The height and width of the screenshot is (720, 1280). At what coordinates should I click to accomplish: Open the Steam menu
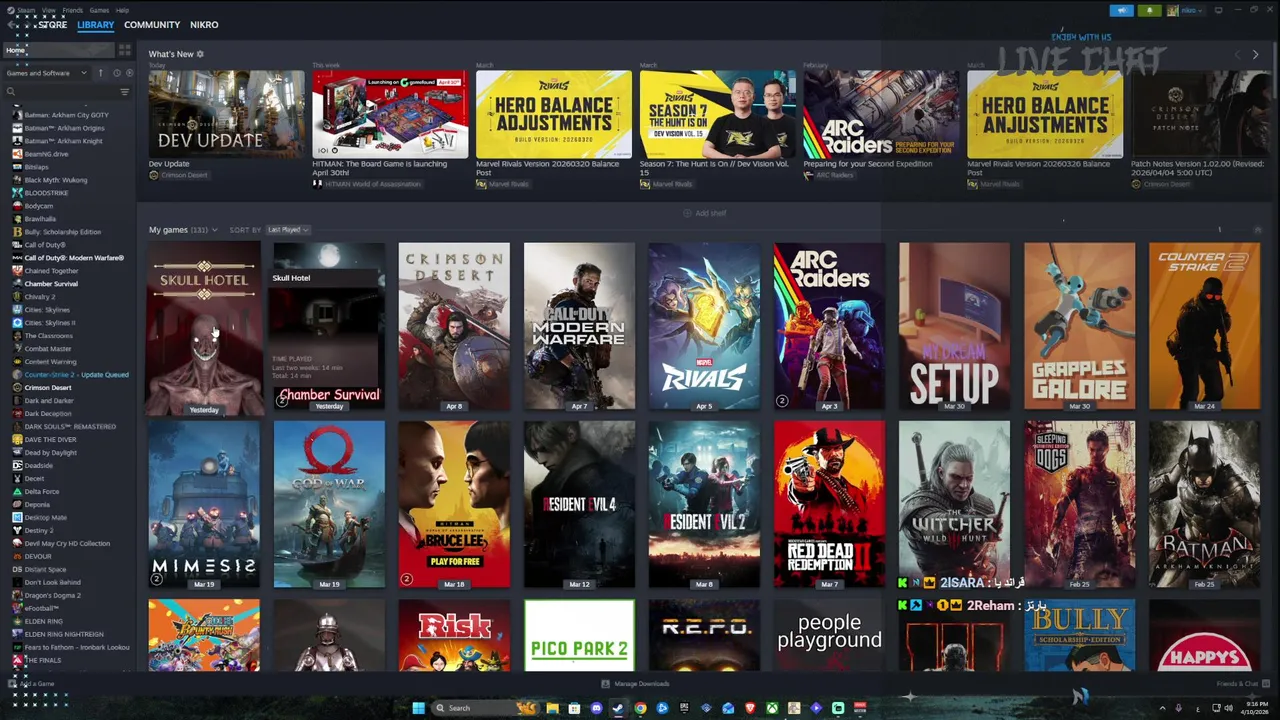pyautogui.click(x=26, y=10)
